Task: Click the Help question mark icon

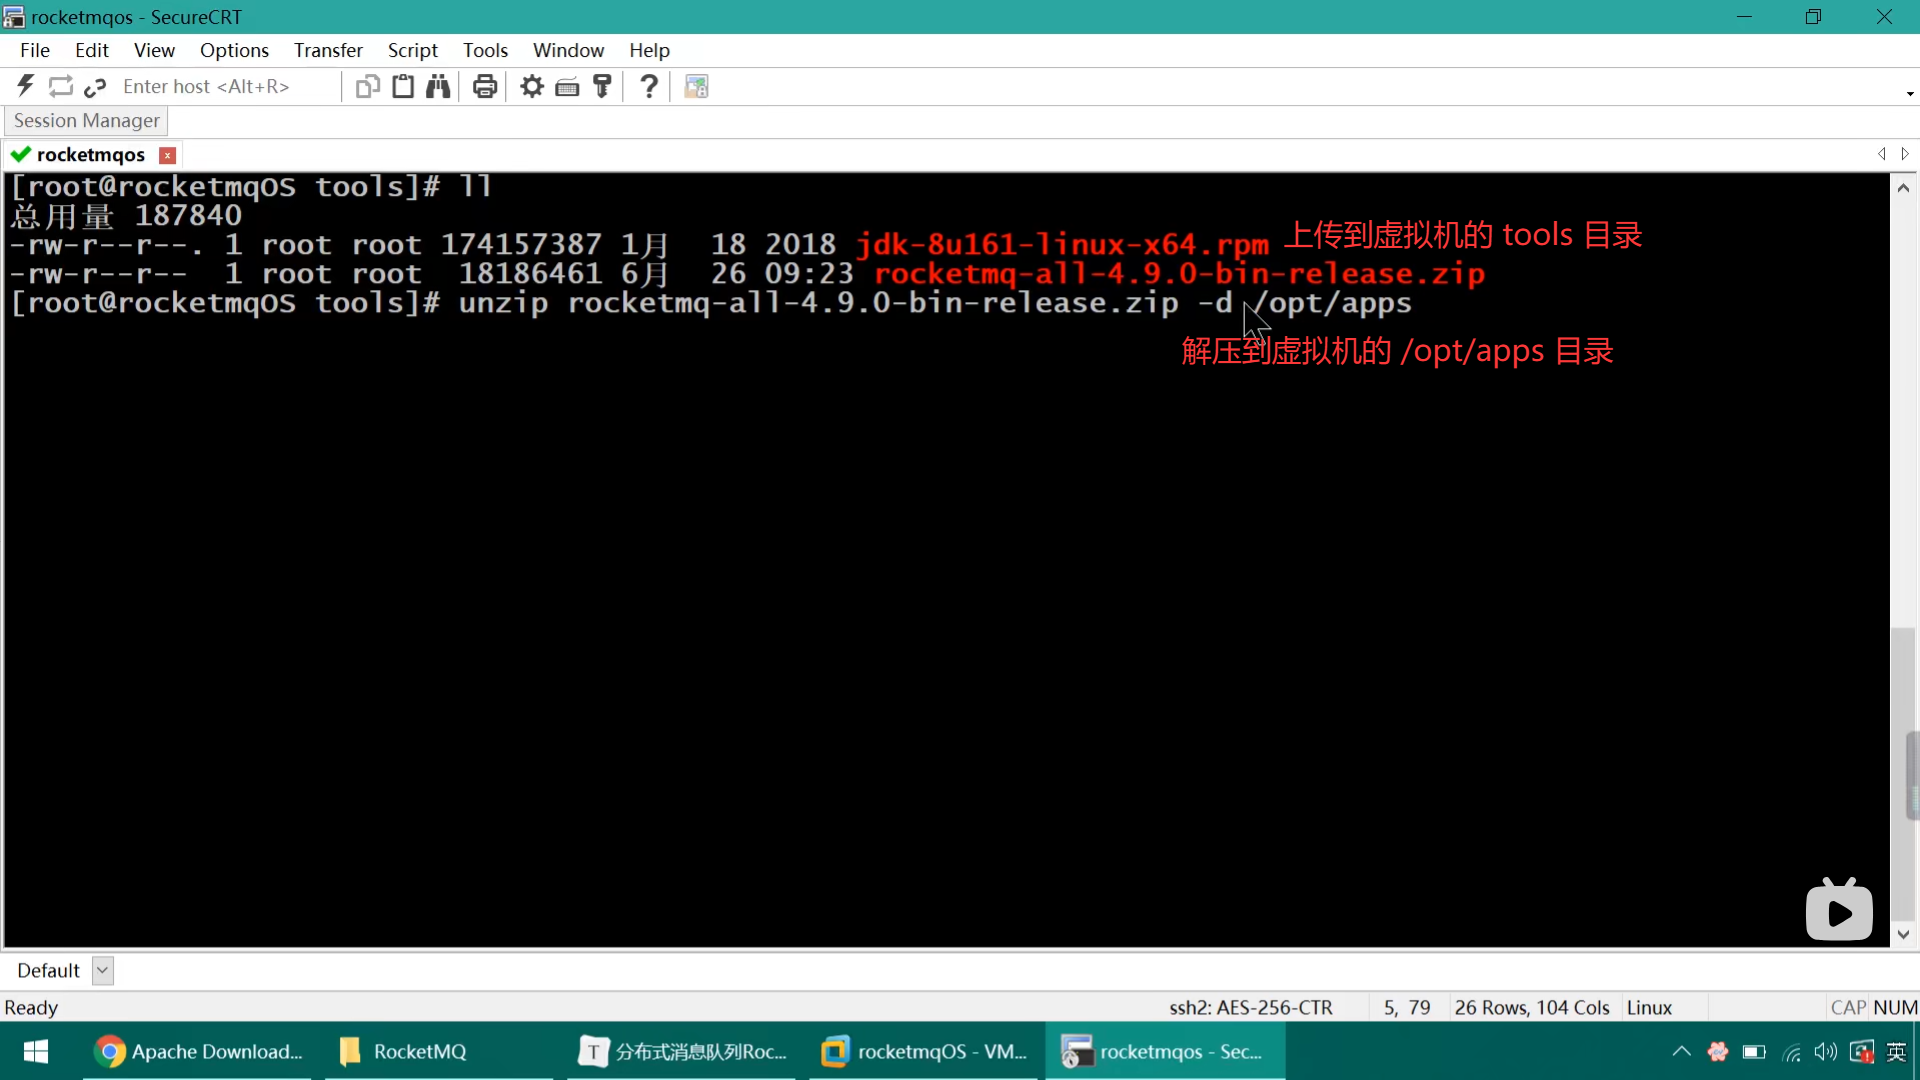Action: tap(649, 87)
